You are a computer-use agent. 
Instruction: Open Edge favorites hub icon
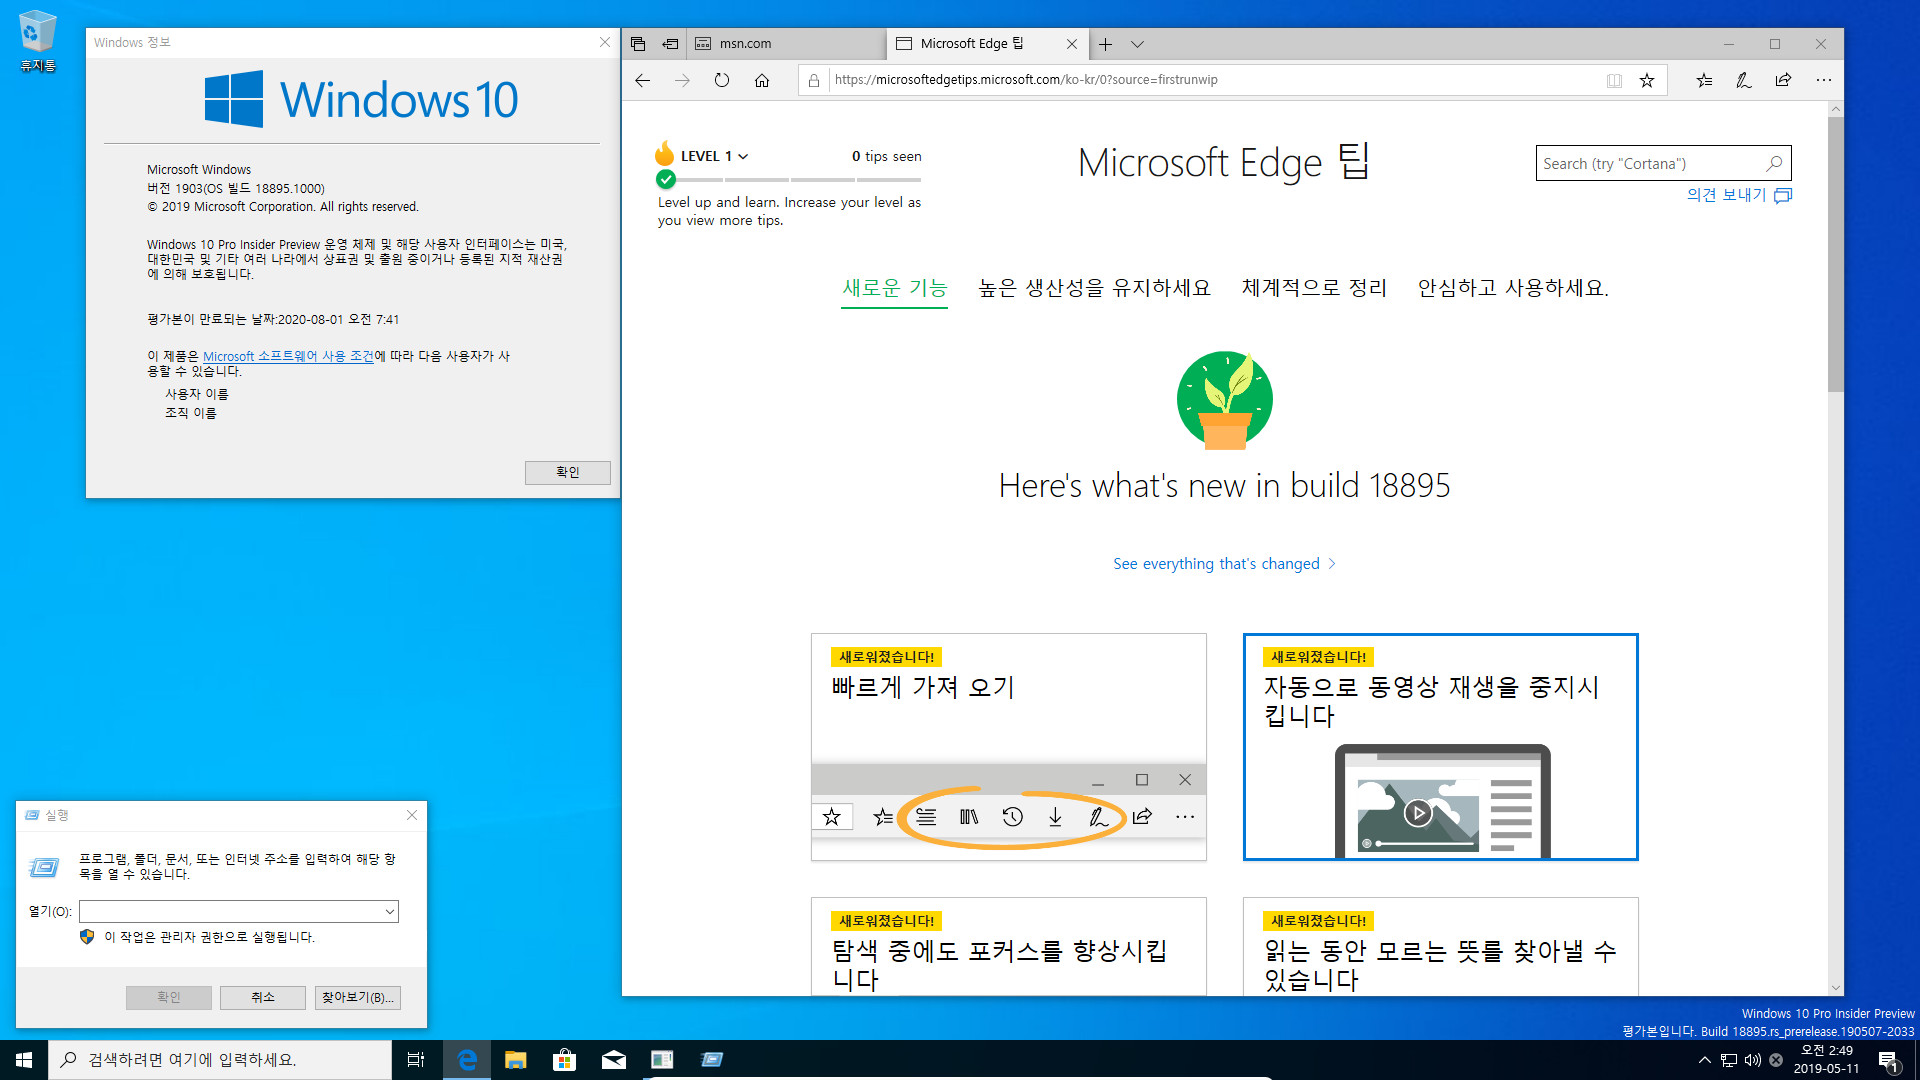(x=1704, y=80)
